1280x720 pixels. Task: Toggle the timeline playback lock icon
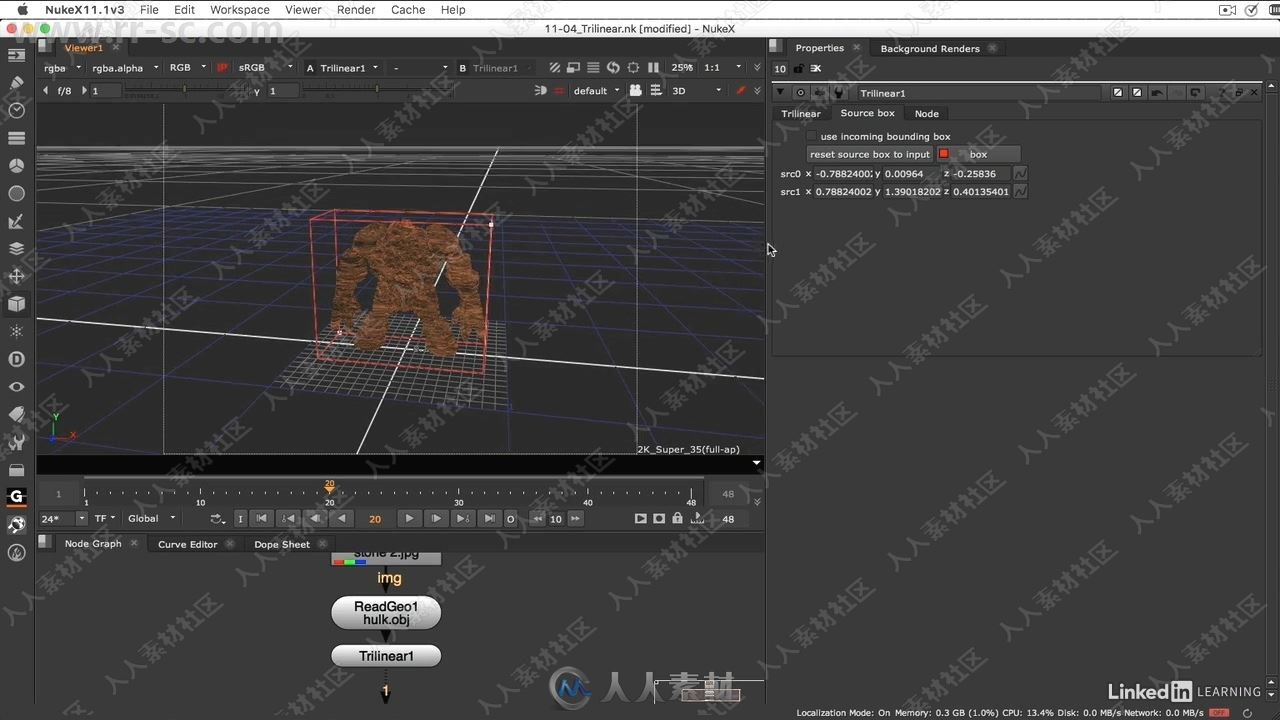pyautogui.click(x=677, y=518)
